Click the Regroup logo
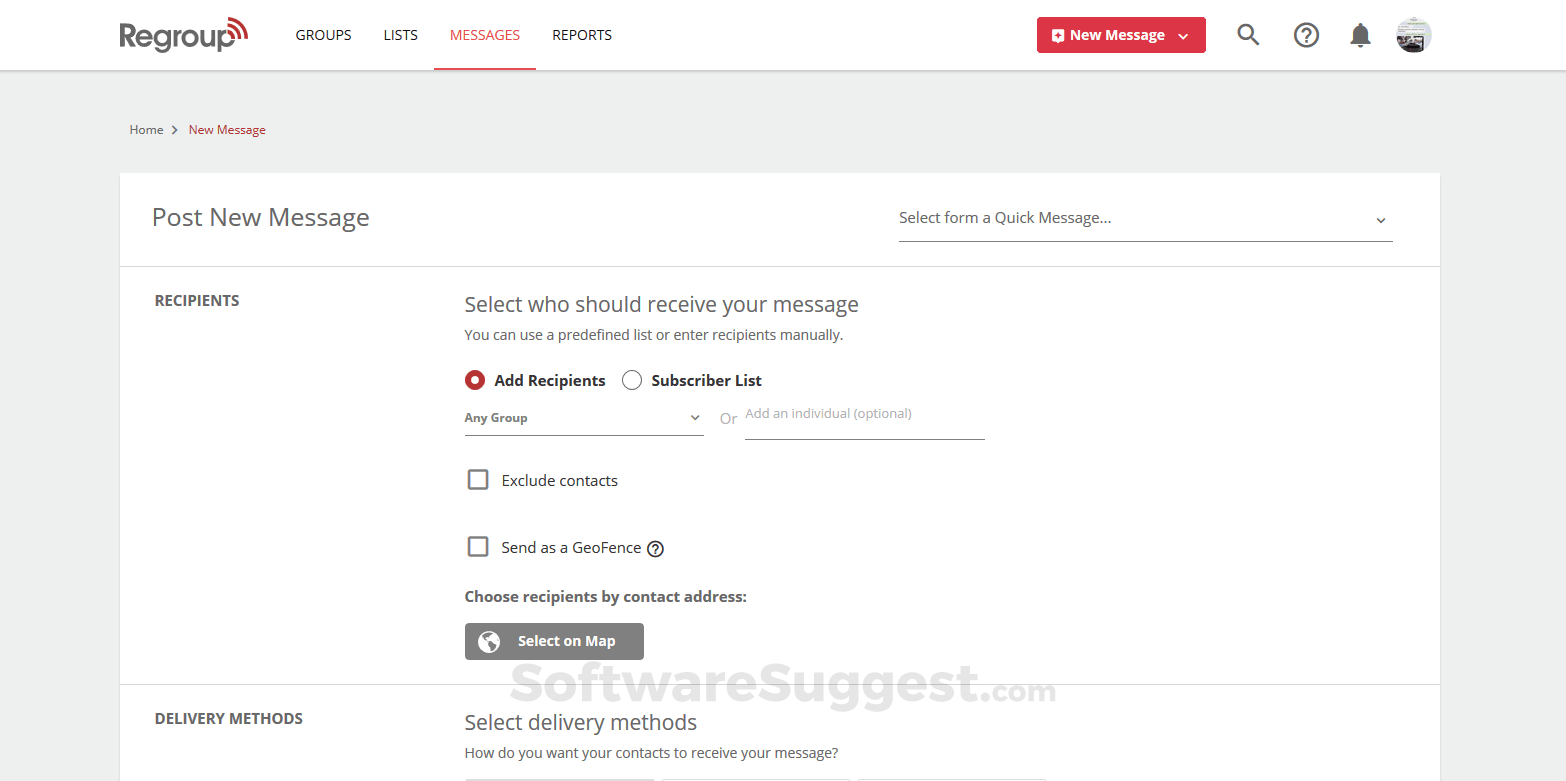Image resolution: width=1566 pixels, height=781 pixels. [x=183, y=35]
